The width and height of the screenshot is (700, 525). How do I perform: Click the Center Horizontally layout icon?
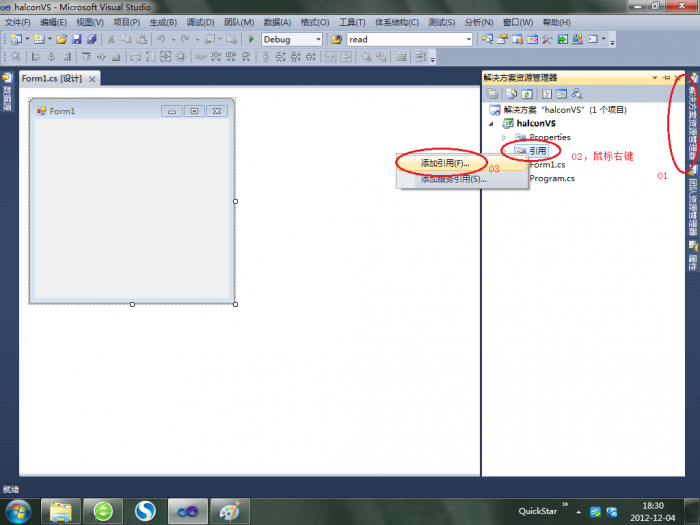tap(331, 57)
